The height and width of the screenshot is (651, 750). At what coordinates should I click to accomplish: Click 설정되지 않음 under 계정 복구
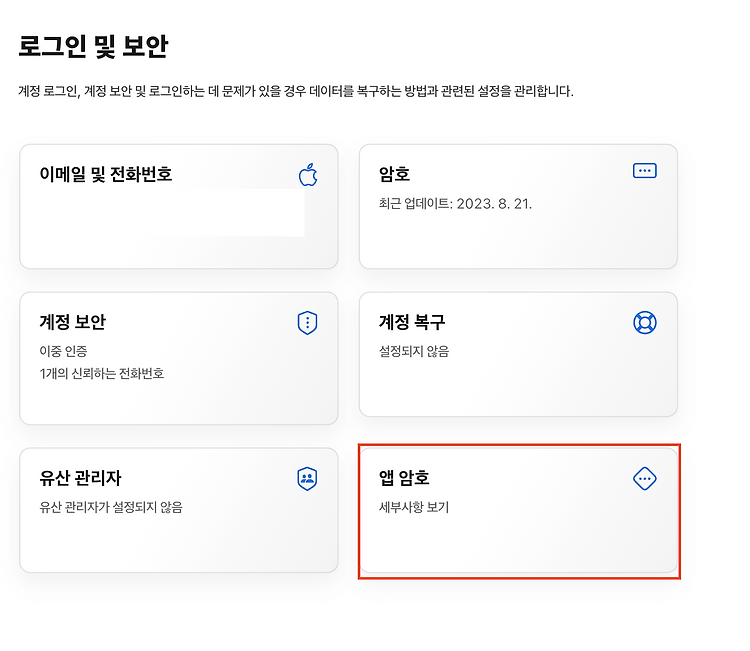[414, 352]
